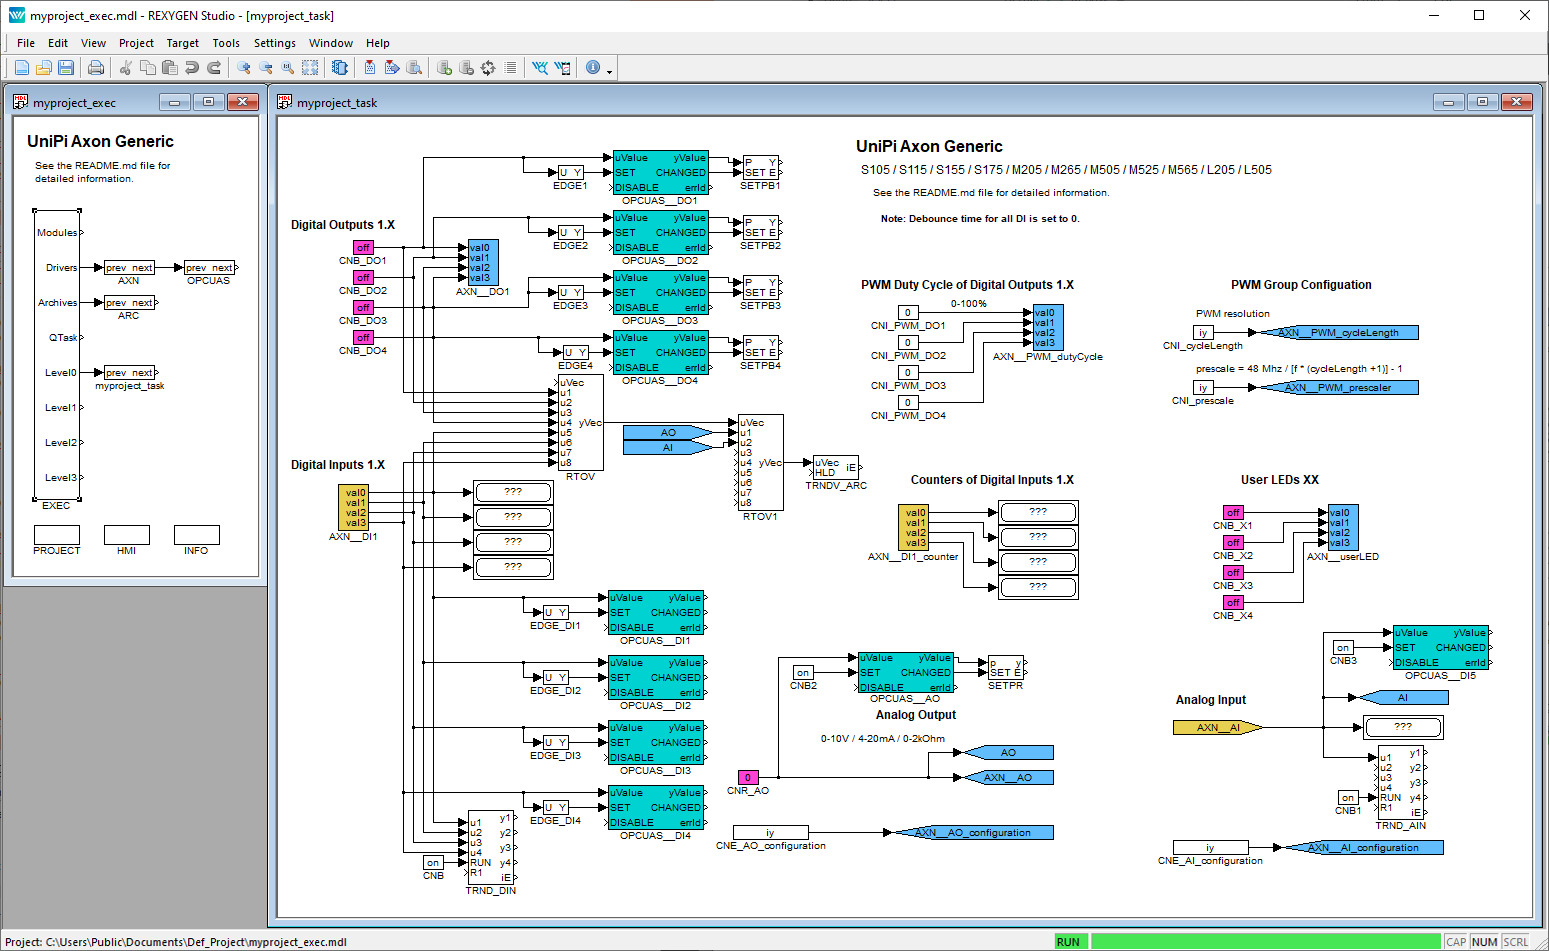
Task: Open the Edit menu
Action: pos(58,43)
